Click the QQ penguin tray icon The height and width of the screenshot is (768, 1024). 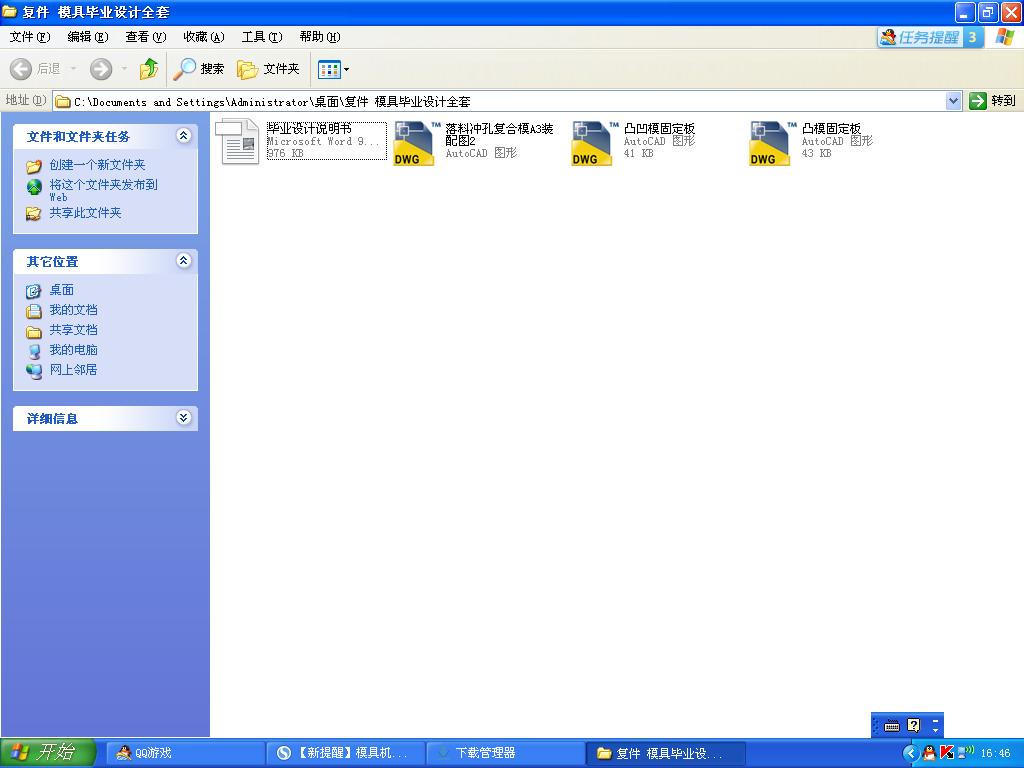coord(929,753)
